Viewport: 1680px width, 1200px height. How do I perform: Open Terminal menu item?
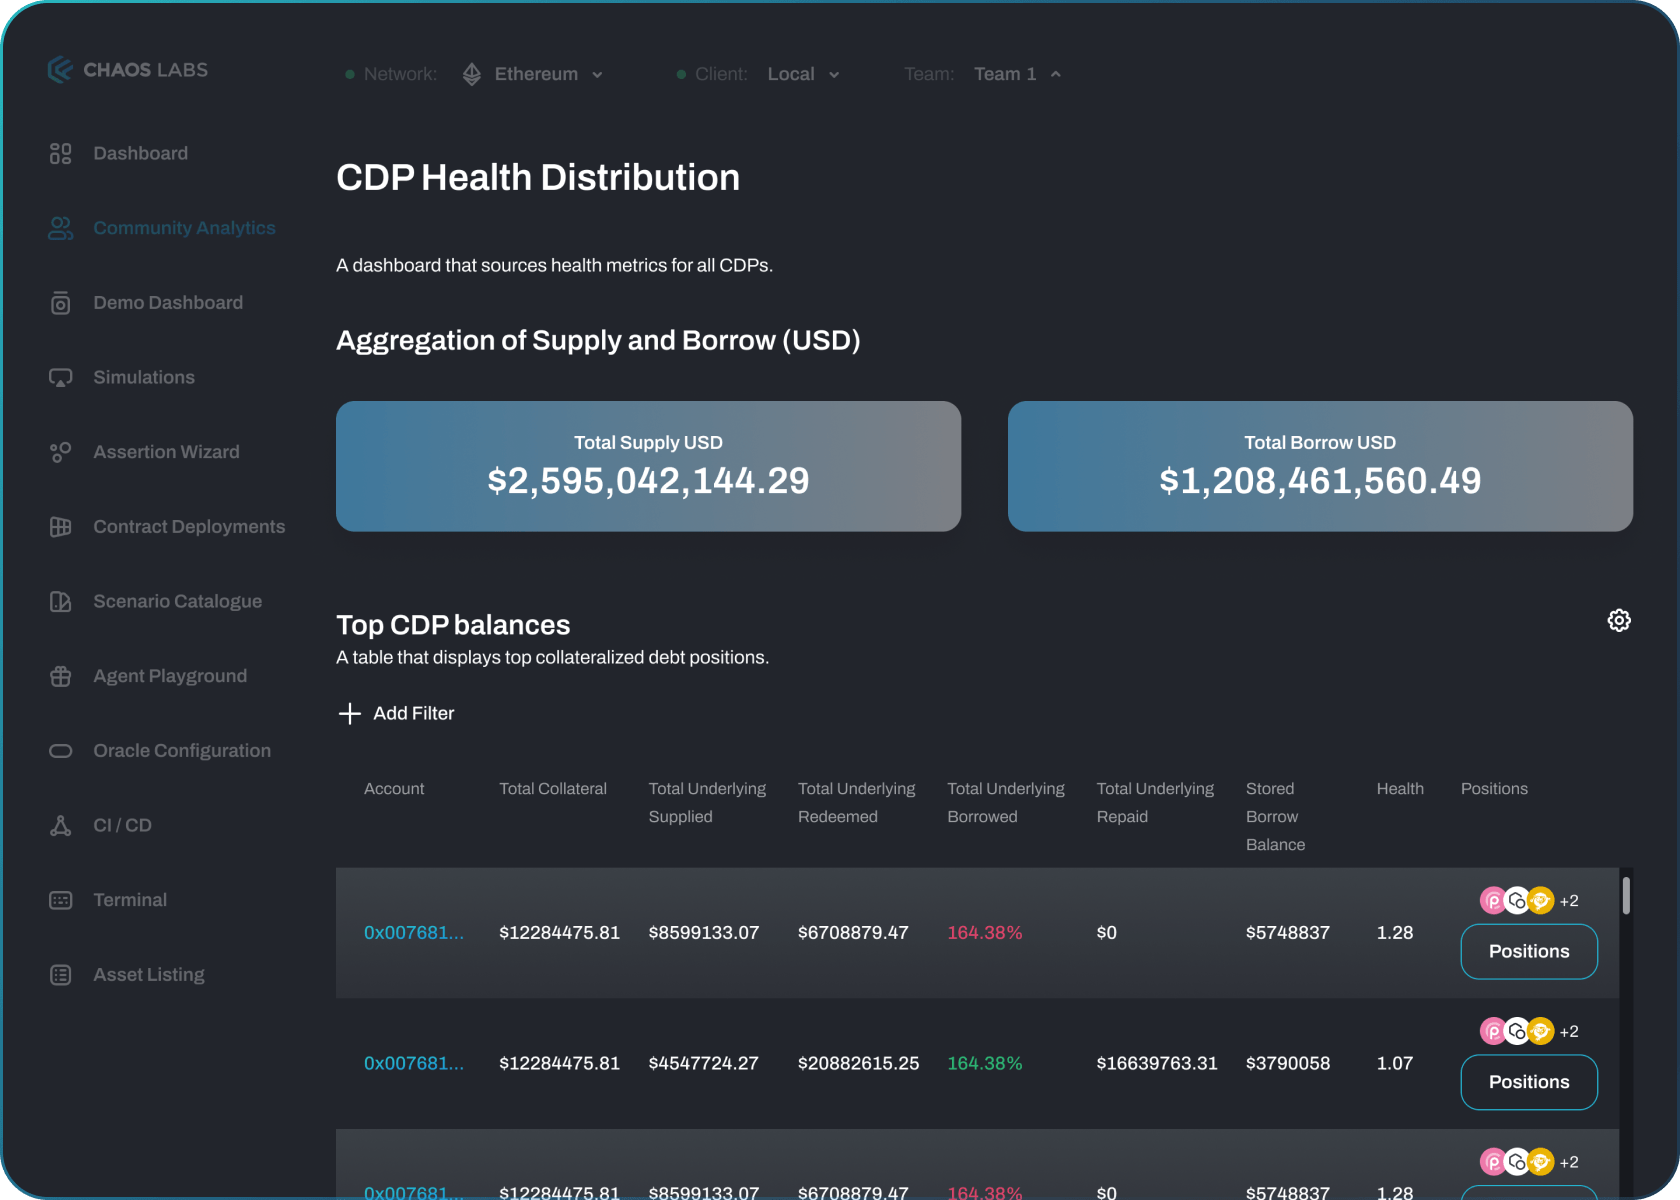pos(130,900)
